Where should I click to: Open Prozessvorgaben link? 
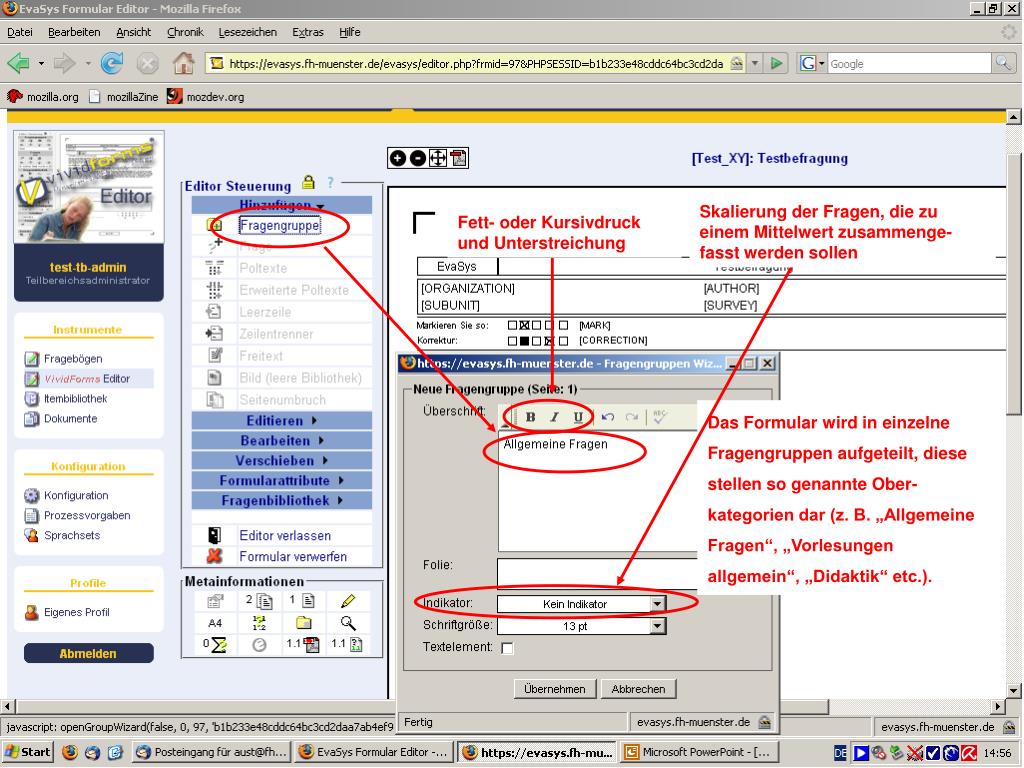87,515
